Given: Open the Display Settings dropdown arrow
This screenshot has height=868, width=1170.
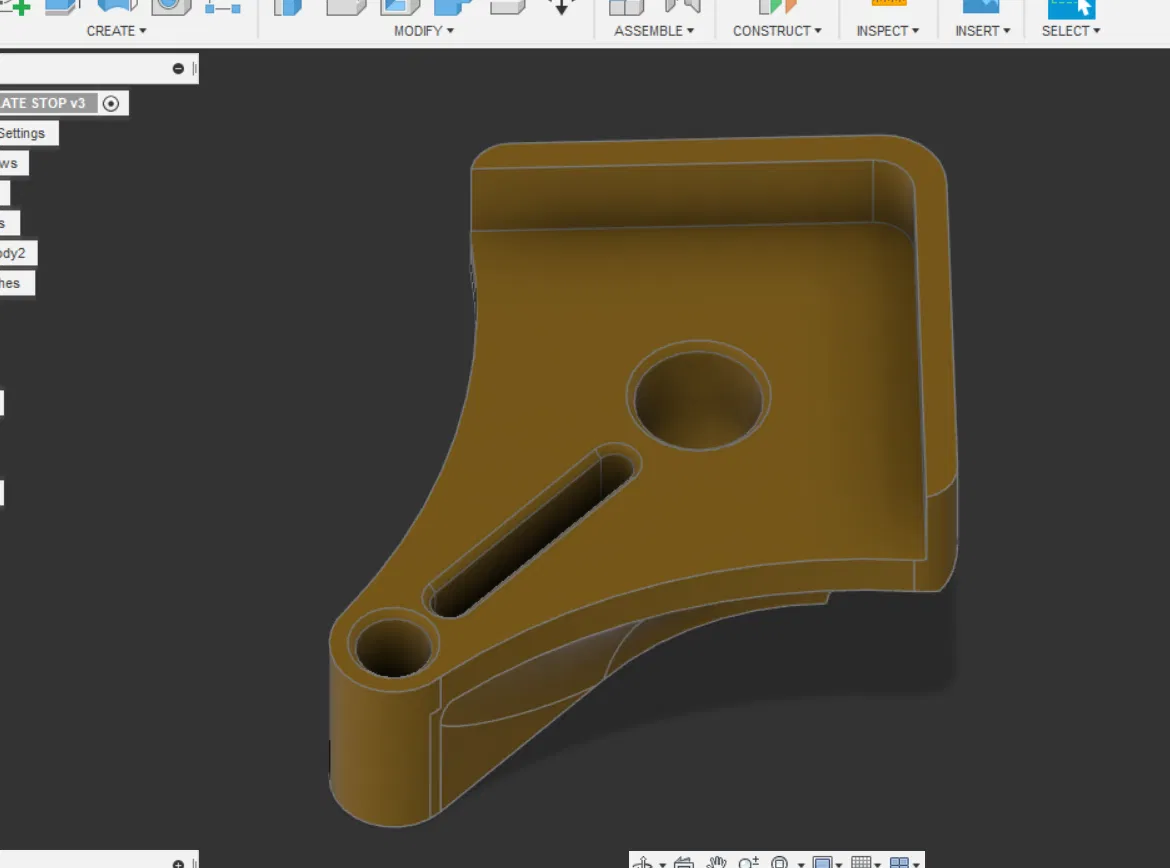Looking at the screenshot, I should pyautogui.click(x=839, y=864).
